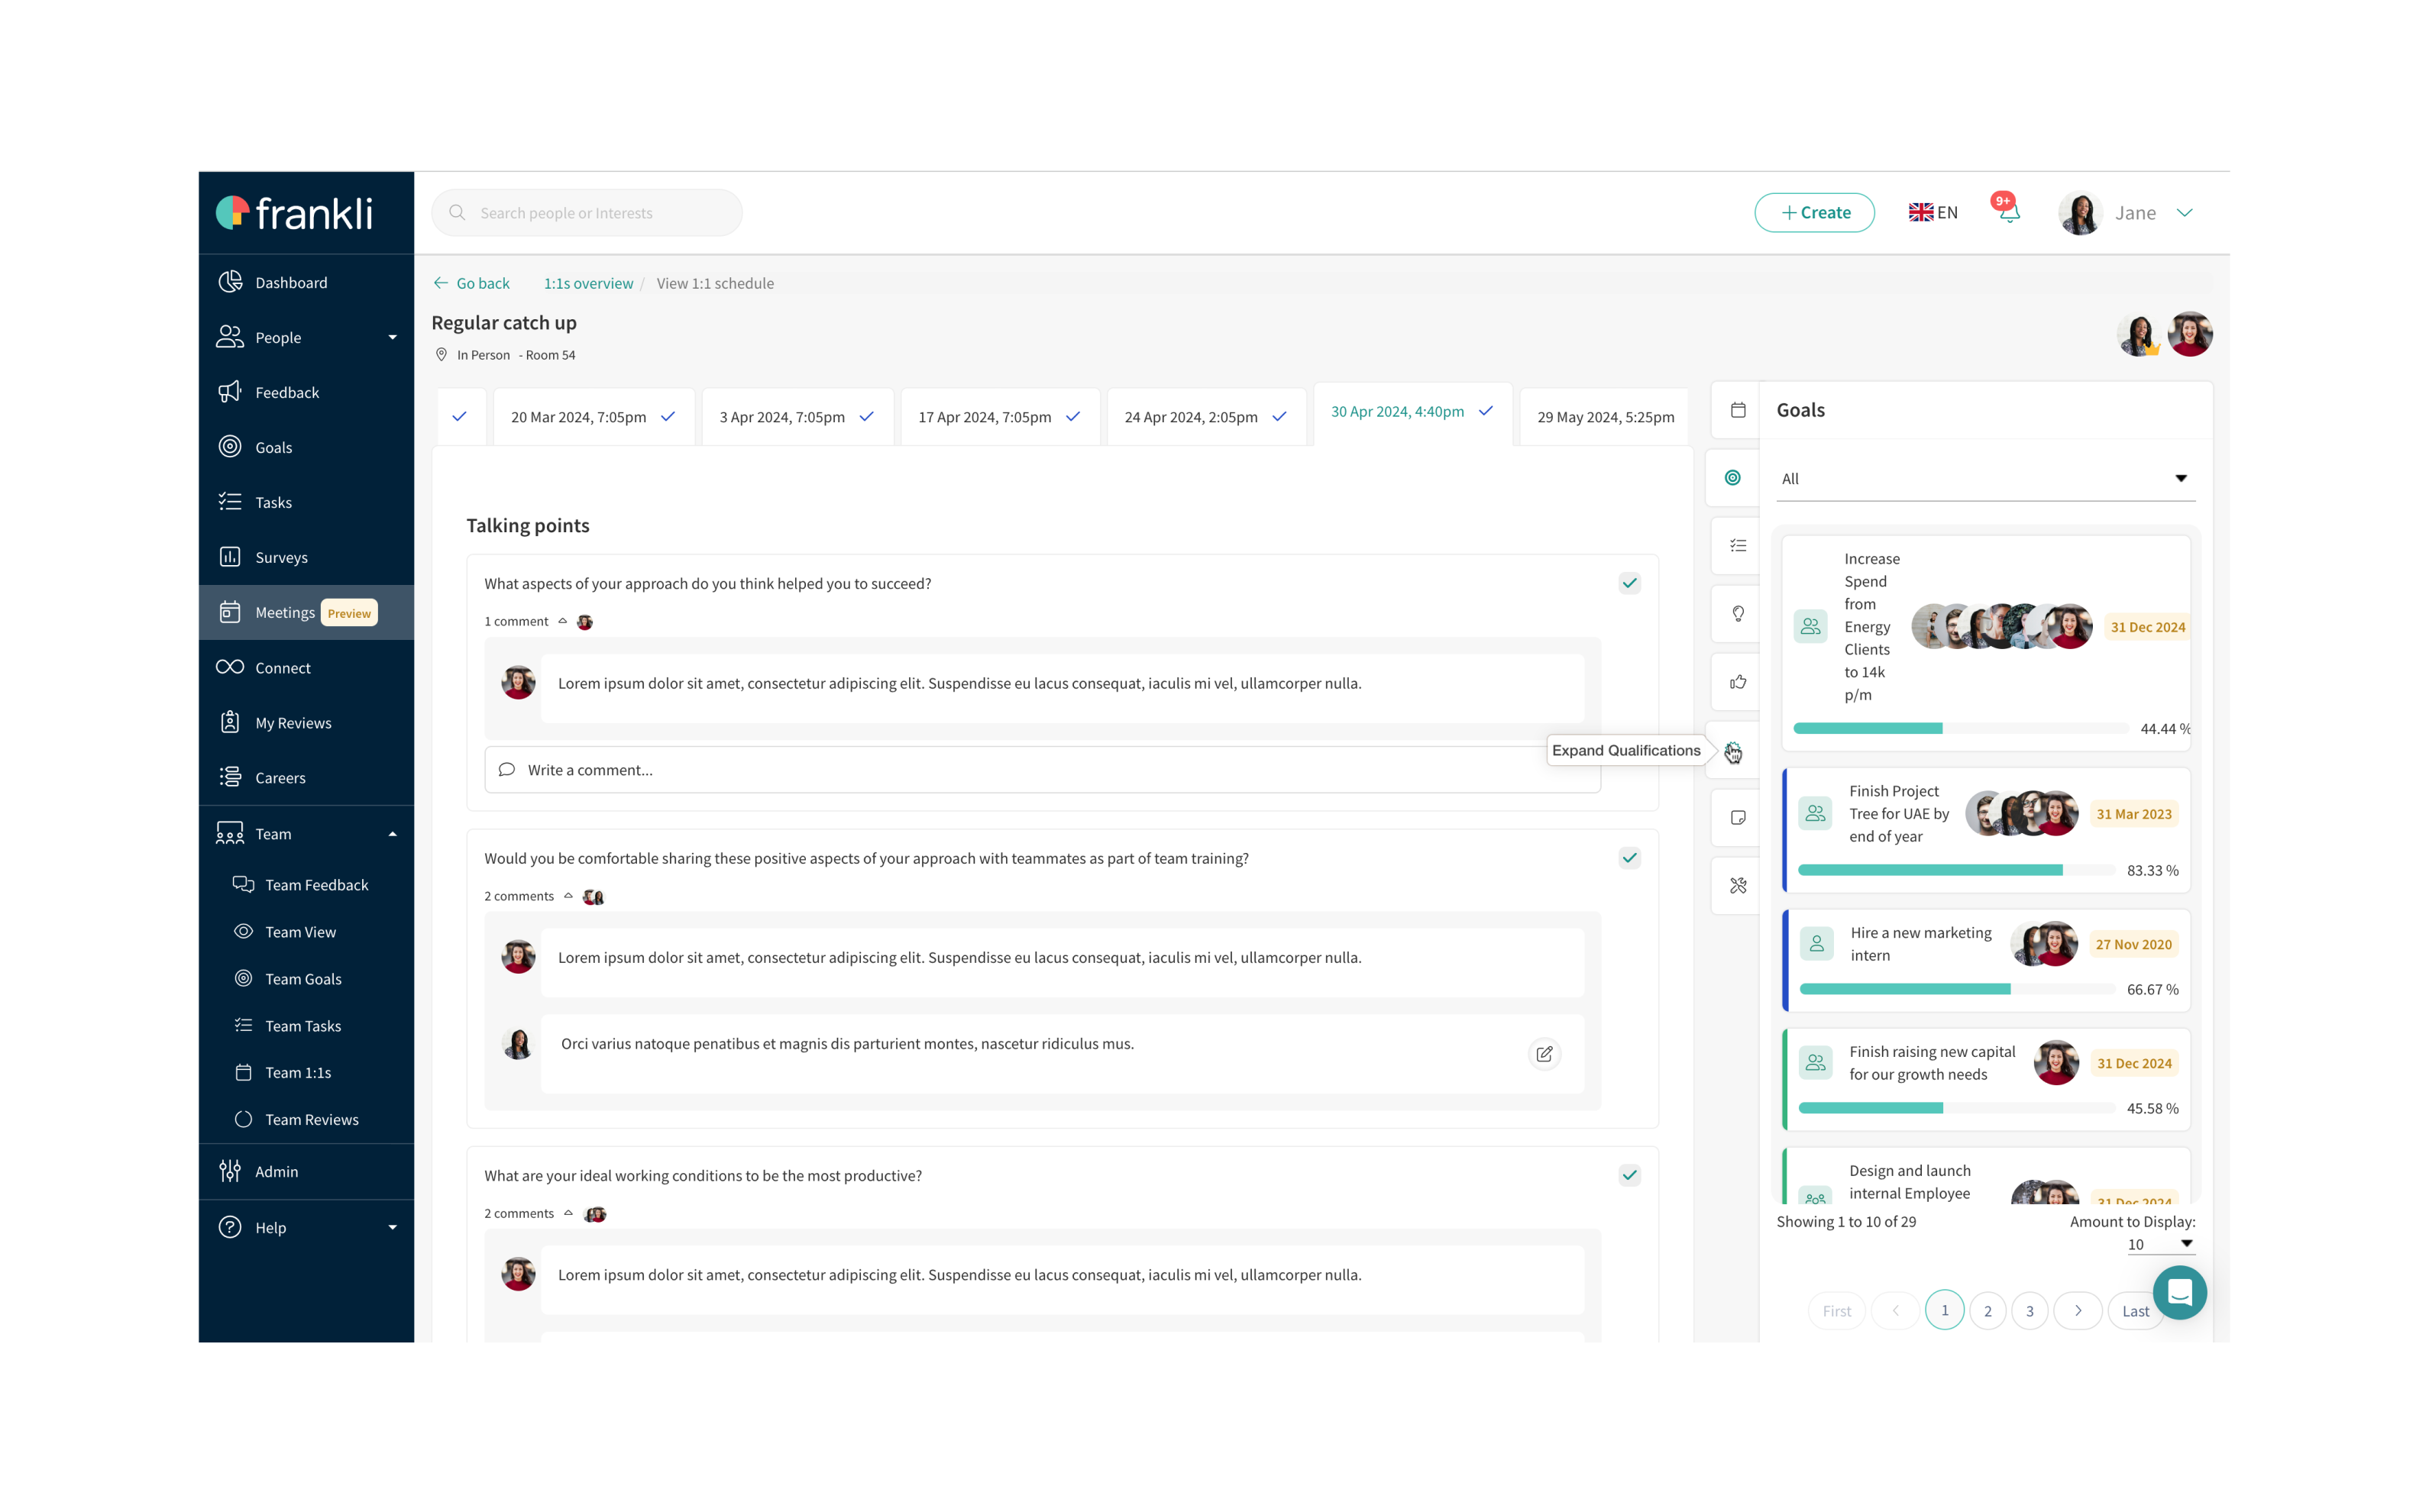The image size is (2429, 1512).
Task: Expand the Help menu
Action: pyautogui.click(x=392, y=1228)
